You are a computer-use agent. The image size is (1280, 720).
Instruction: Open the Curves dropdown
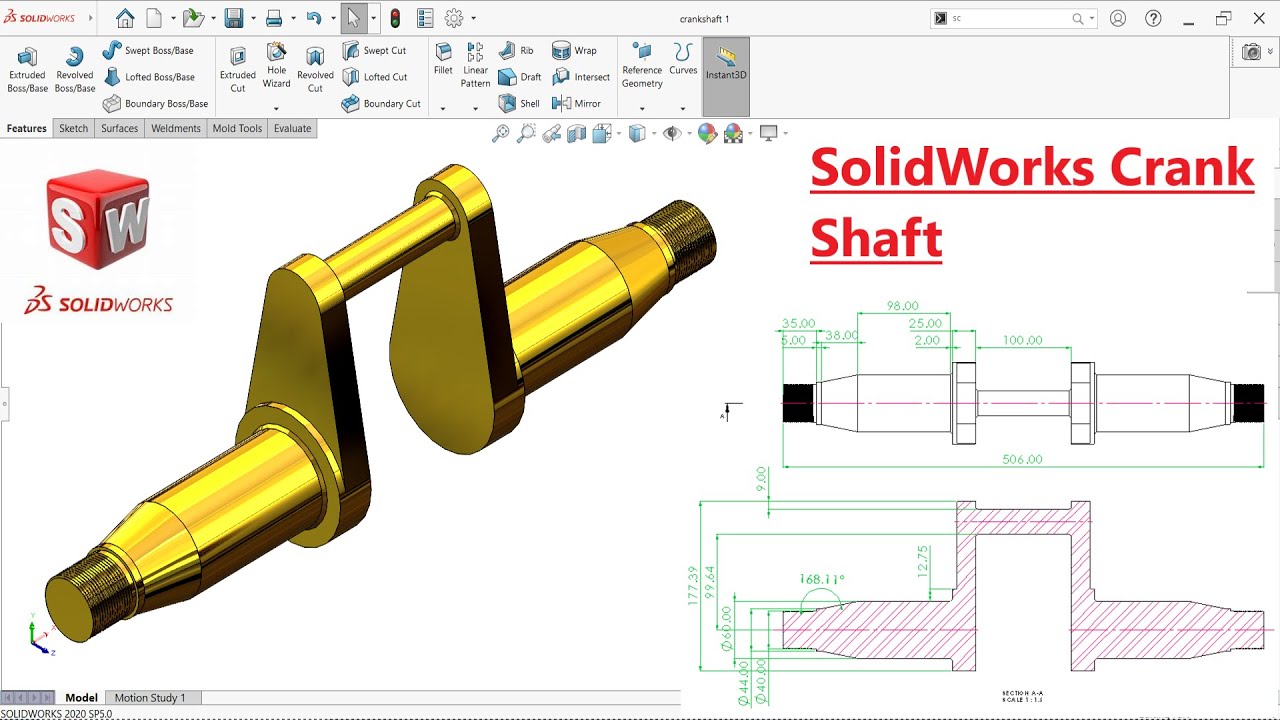point(683,108)
